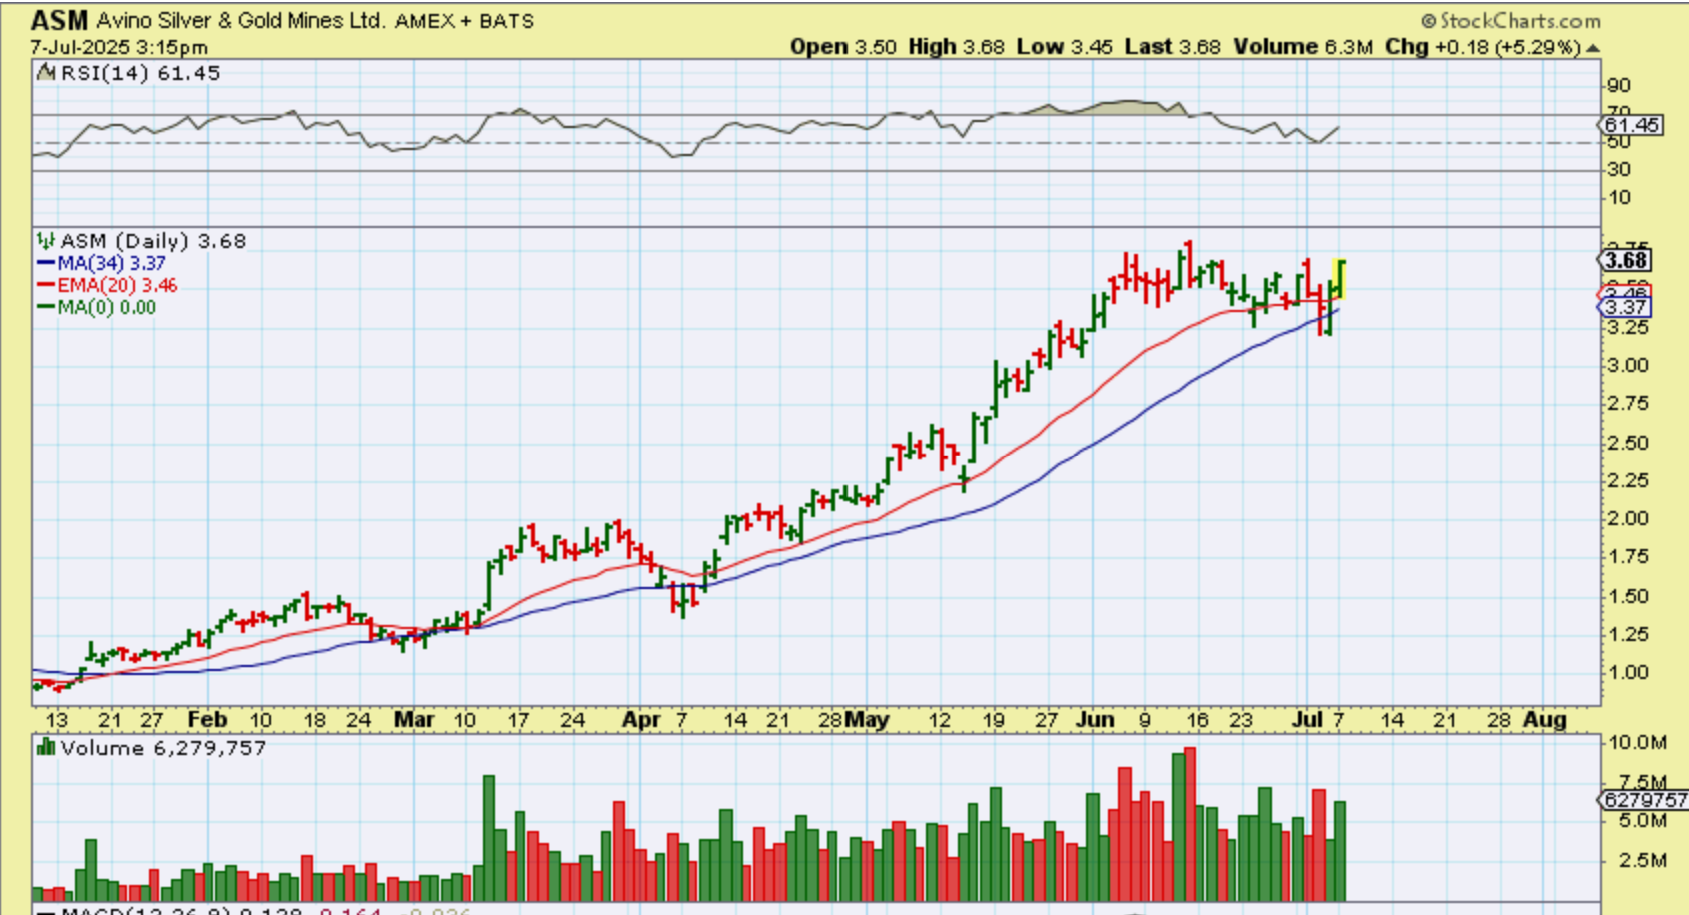
Task: Click the 1.50 price axis label
Action: 1627,596
